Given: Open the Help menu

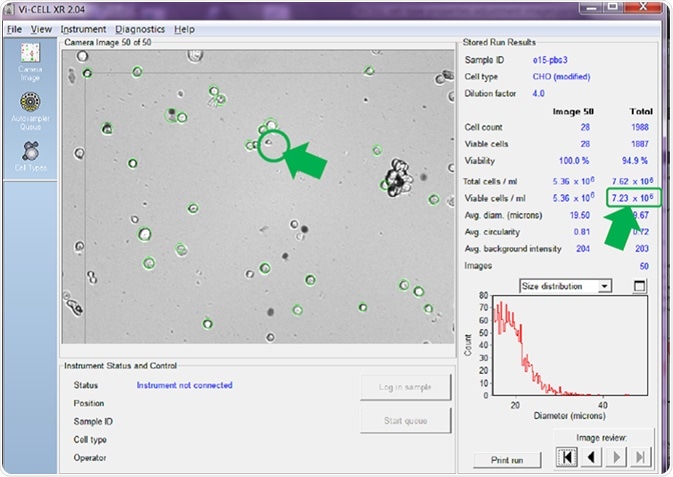Looking at the screenshot, I should coord(184,29).
